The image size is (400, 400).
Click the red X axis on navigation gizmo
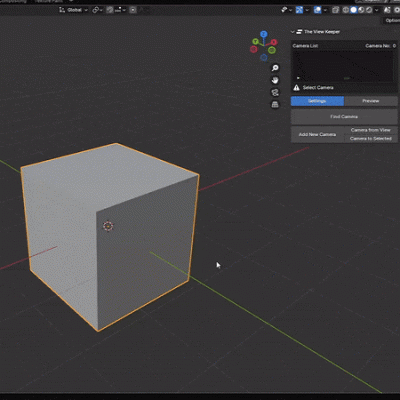[274, 42]
